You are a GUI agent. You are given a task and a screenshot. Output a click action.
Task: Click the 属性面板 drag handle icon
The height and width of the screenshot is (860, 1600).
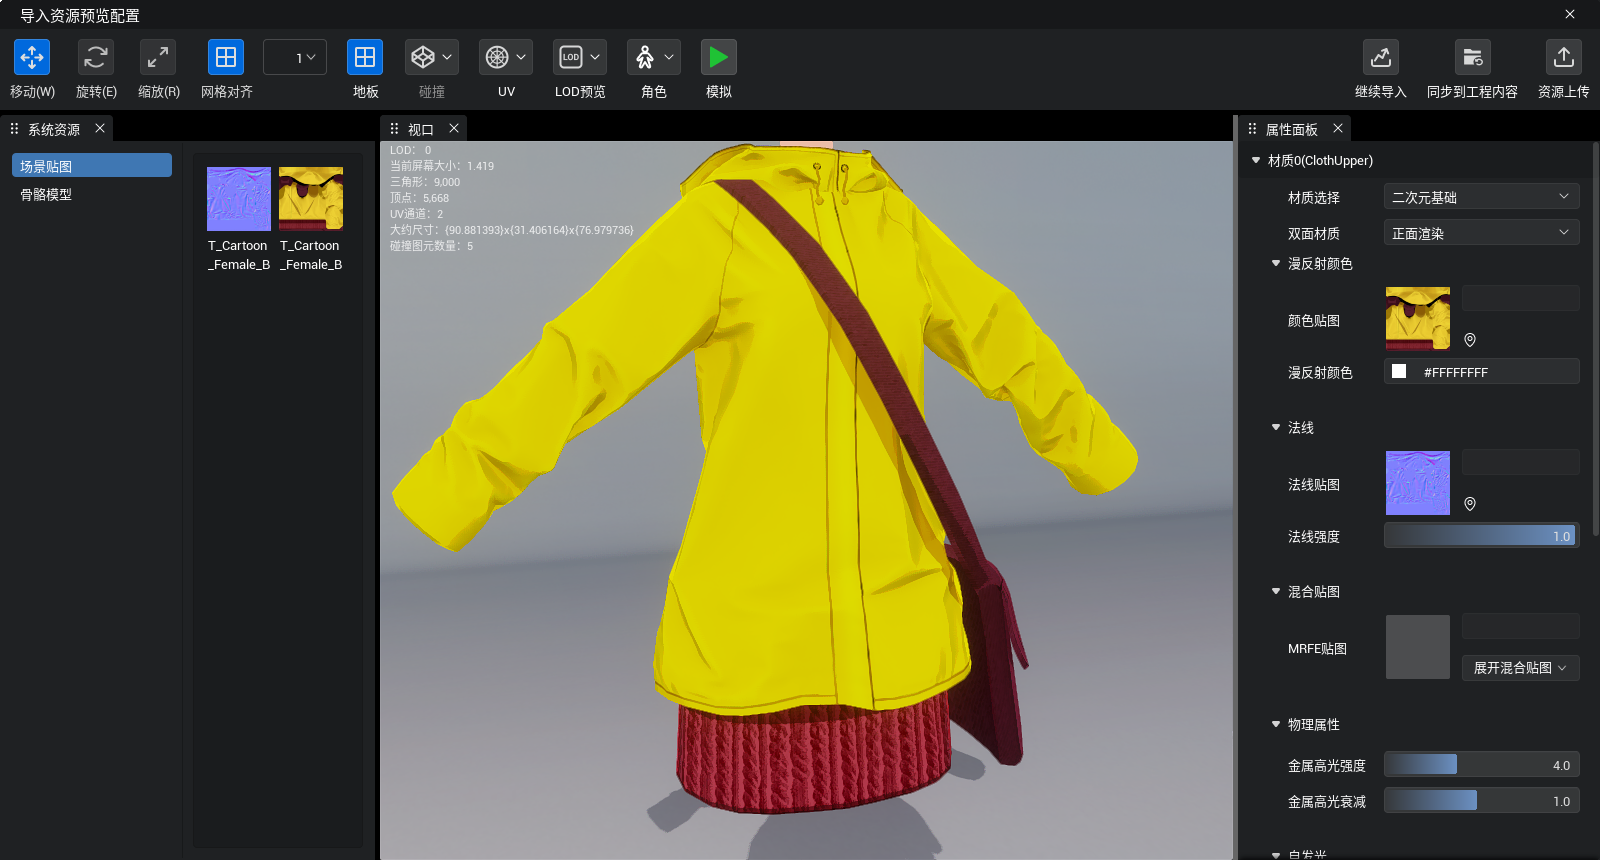[x=1252, y=129]
